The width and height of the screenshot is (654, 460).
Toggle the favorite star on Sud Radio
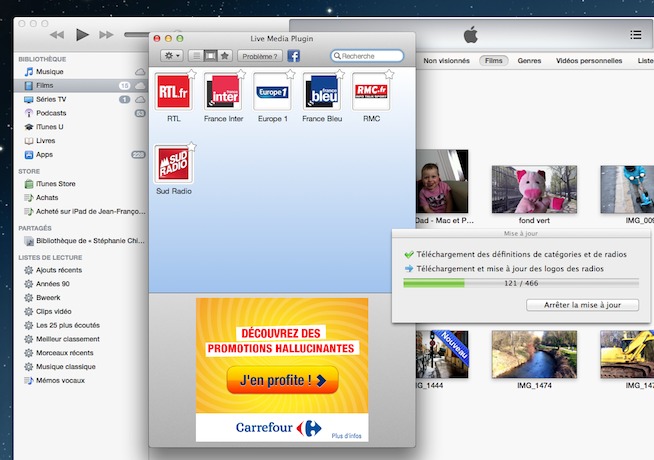click(191, 146)
